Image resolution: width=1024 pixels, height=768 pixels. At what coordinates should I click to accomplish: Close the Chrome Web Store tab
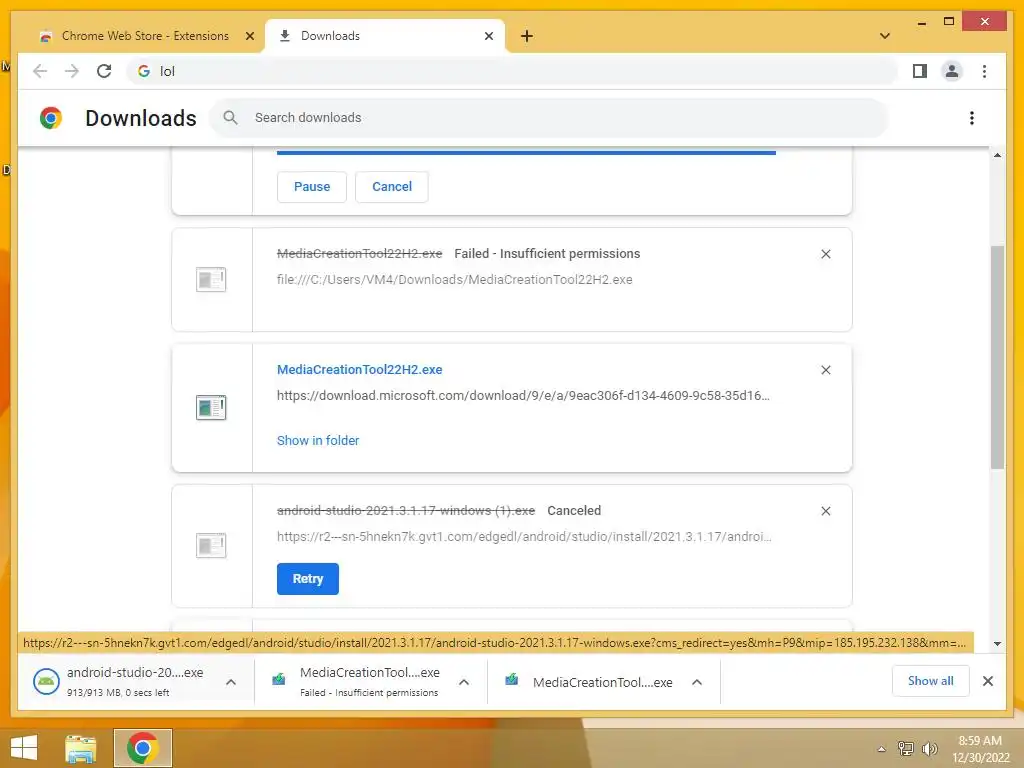[x=249, y=36]
